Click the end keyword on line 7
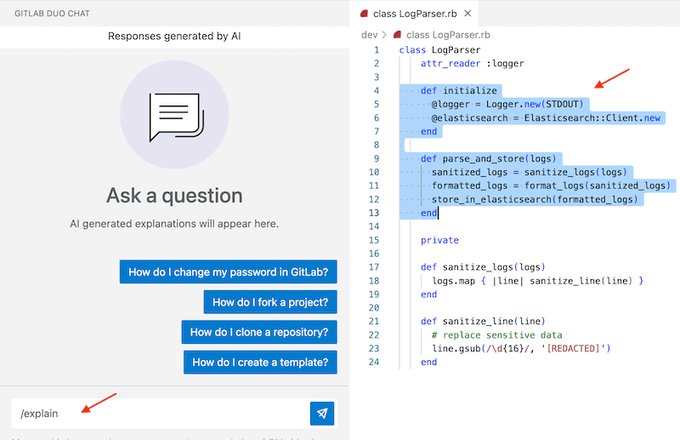680x440 pixels. 428,131
